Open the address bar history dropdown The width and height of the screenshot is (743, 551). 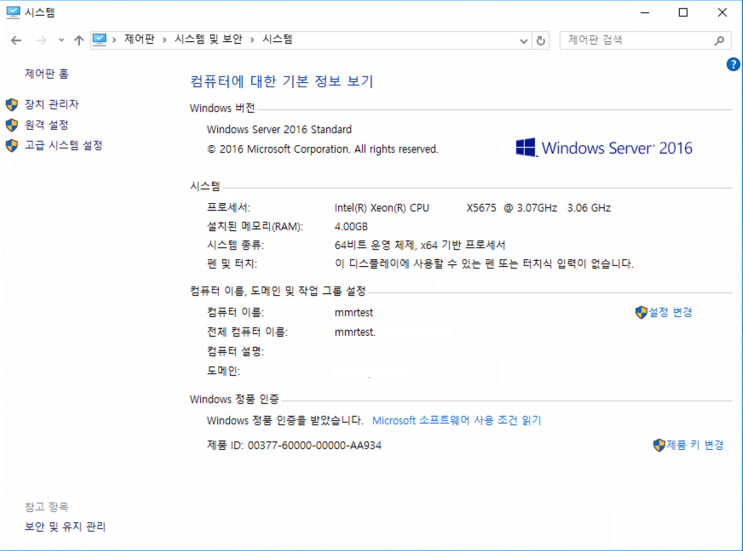pyautogui.click(x=524, y=41)
